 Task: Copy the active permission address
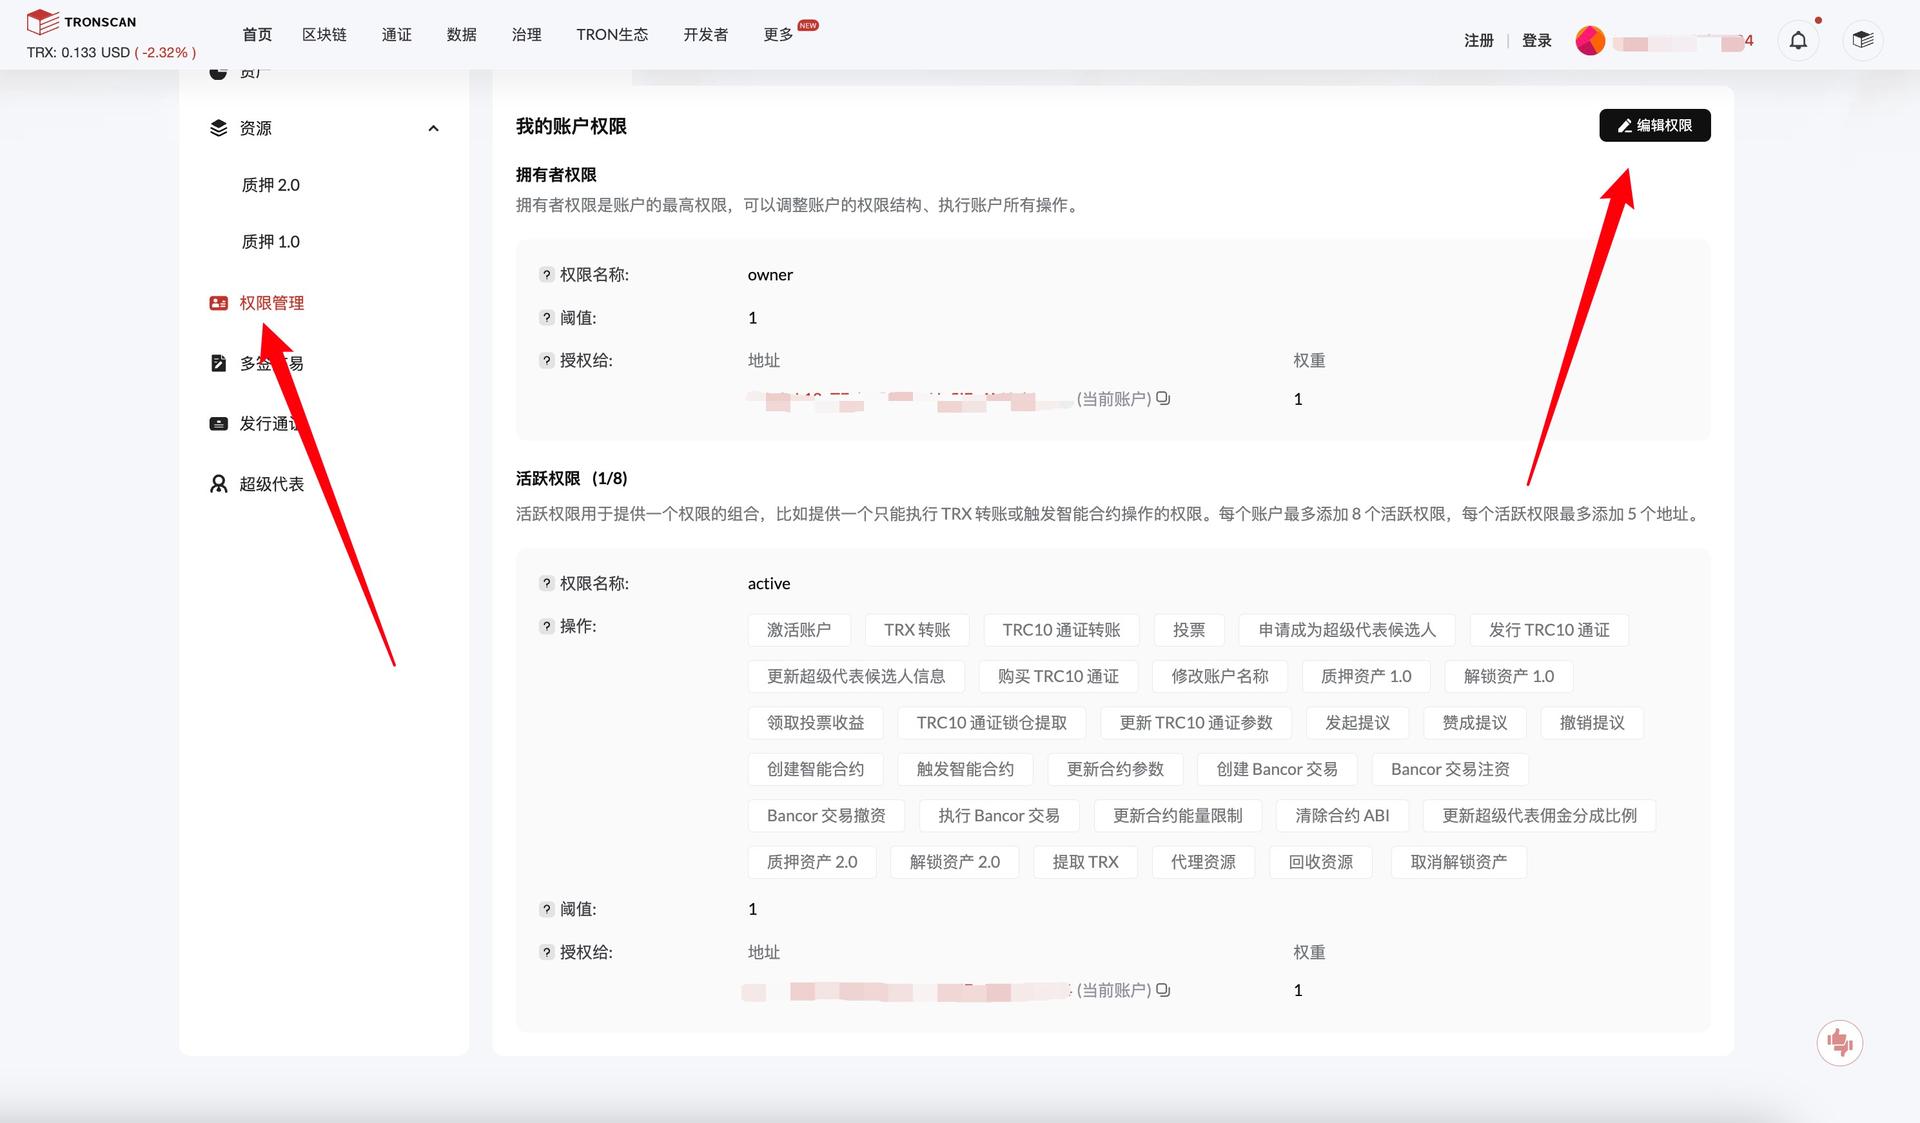(x=1163, y=990)
